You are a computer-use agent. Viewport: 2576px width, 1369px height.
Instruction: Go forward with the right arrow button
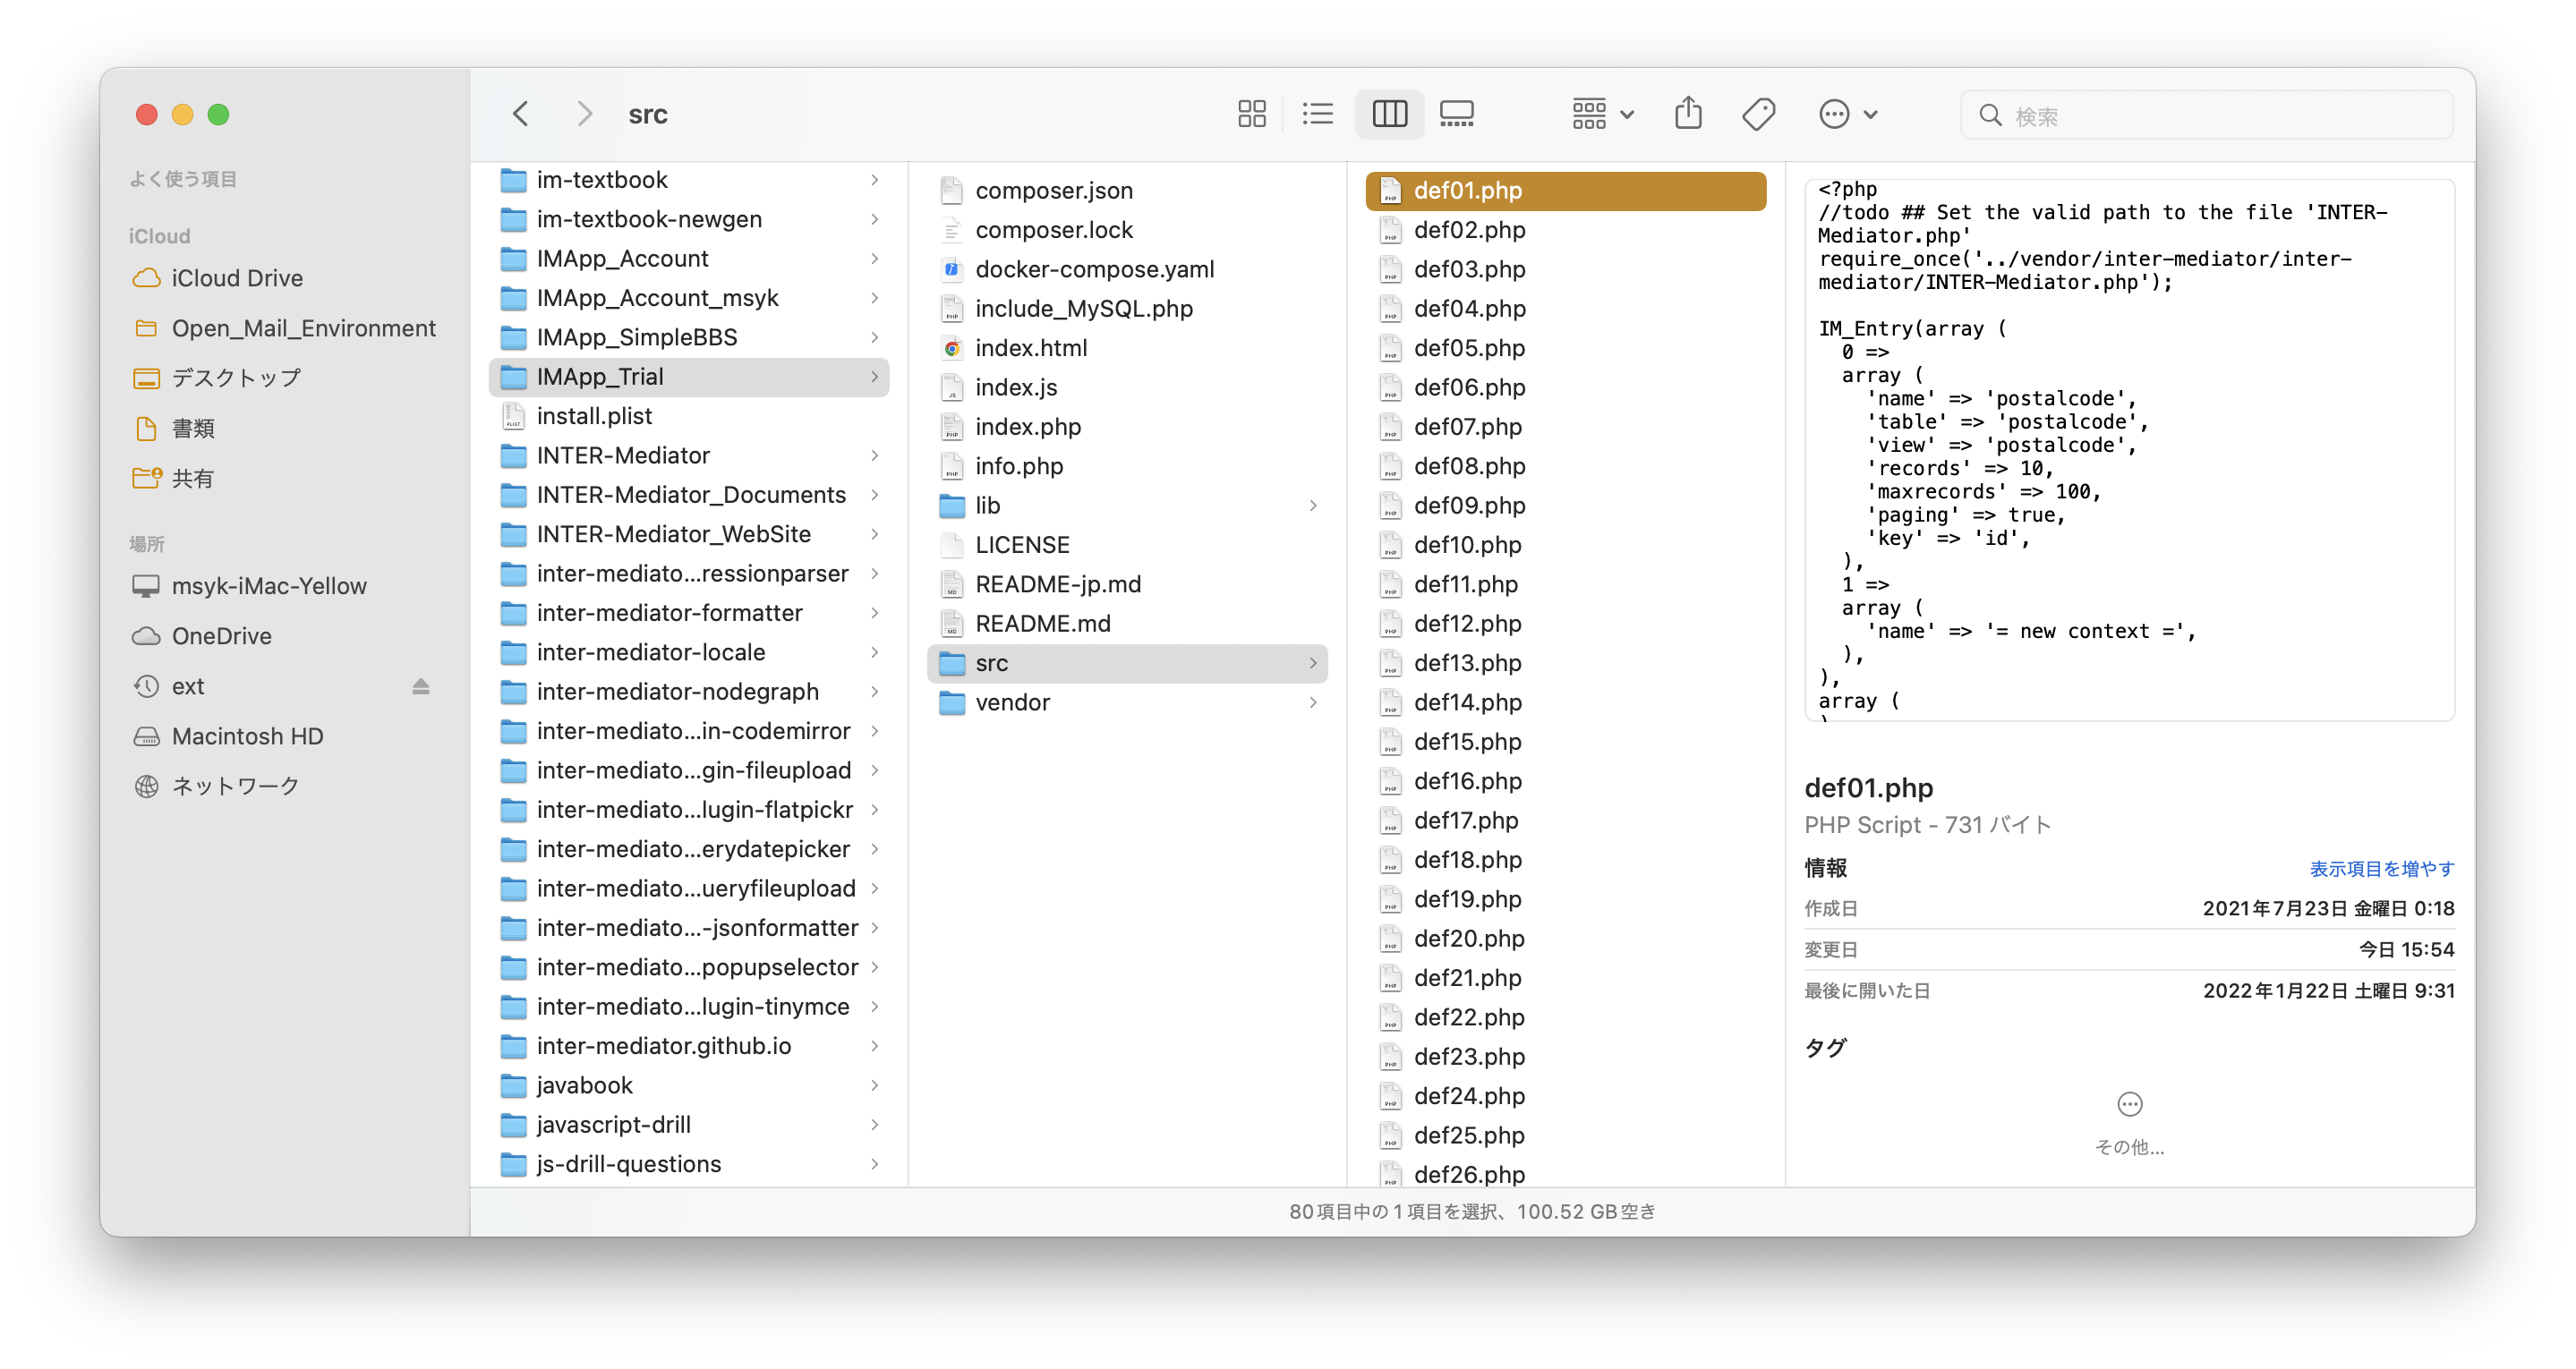[x=585, y=114]
